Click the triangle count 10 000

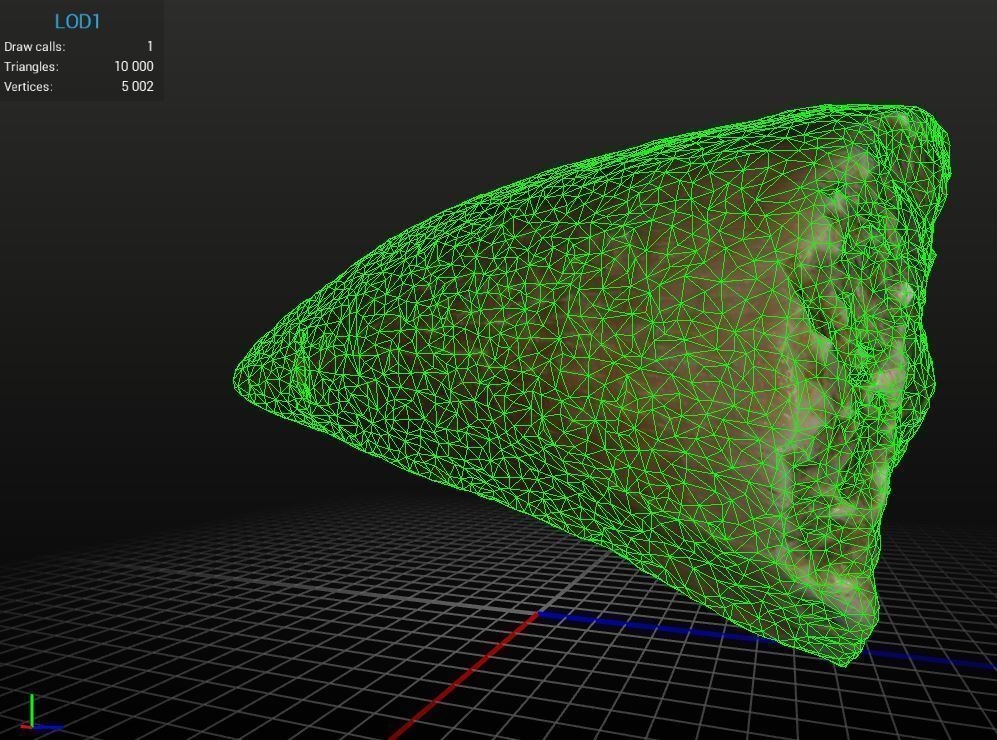(x=134, y=66)
